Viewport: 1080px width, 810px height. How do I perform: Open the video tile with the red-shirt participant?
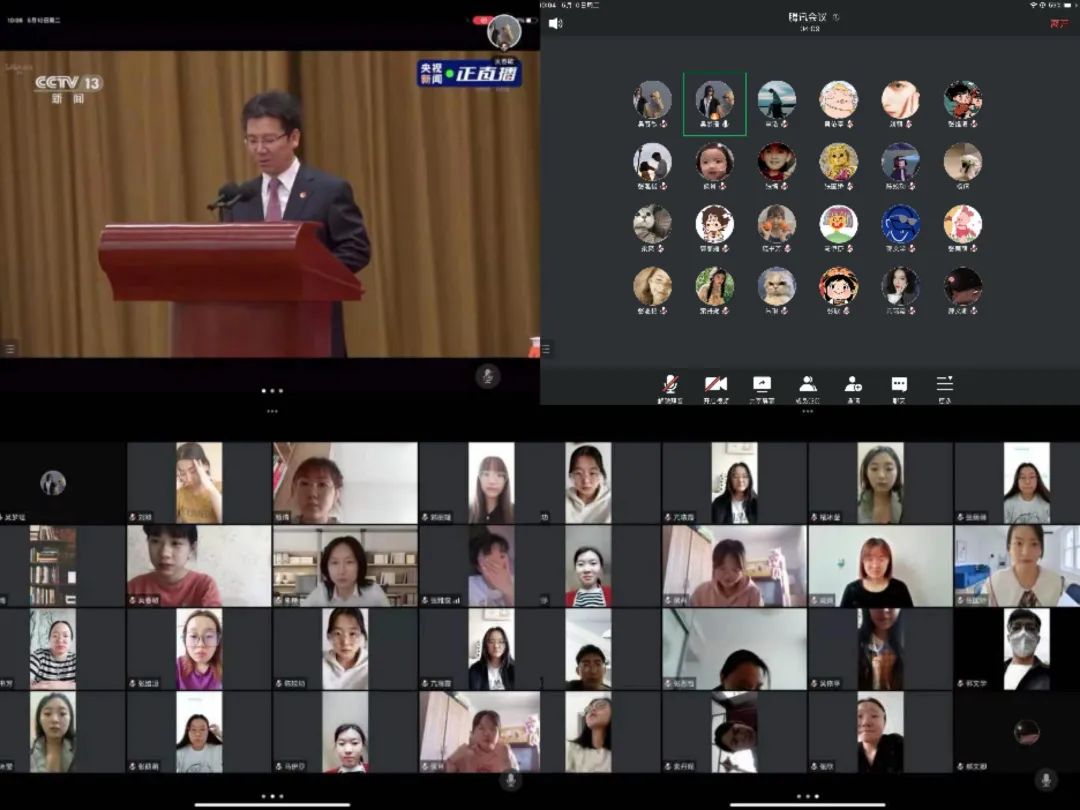pyautogui.click(x=199, y=565)
